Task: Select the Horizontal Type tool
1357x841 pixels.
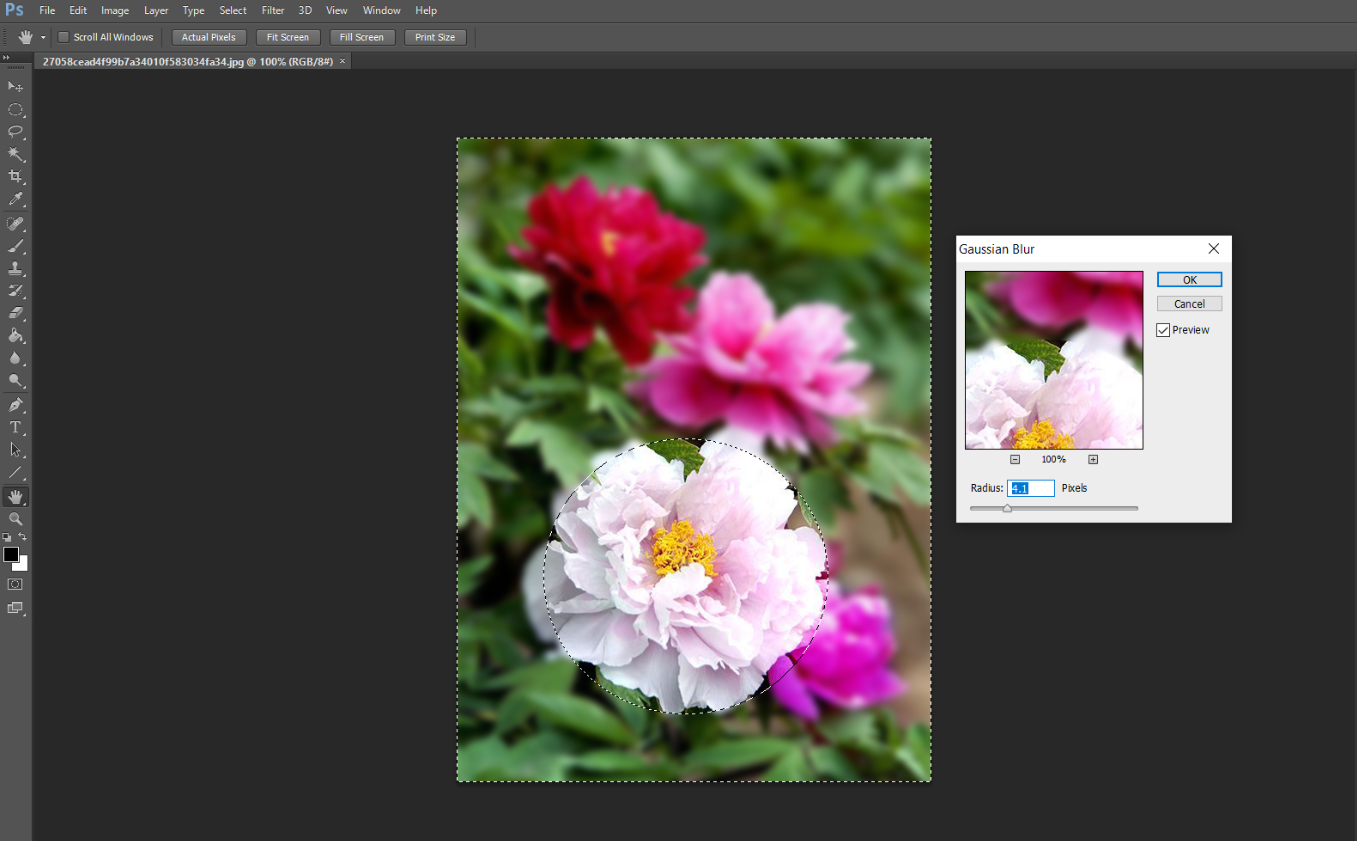Action: pyautogui.click(x=16, y=427)
